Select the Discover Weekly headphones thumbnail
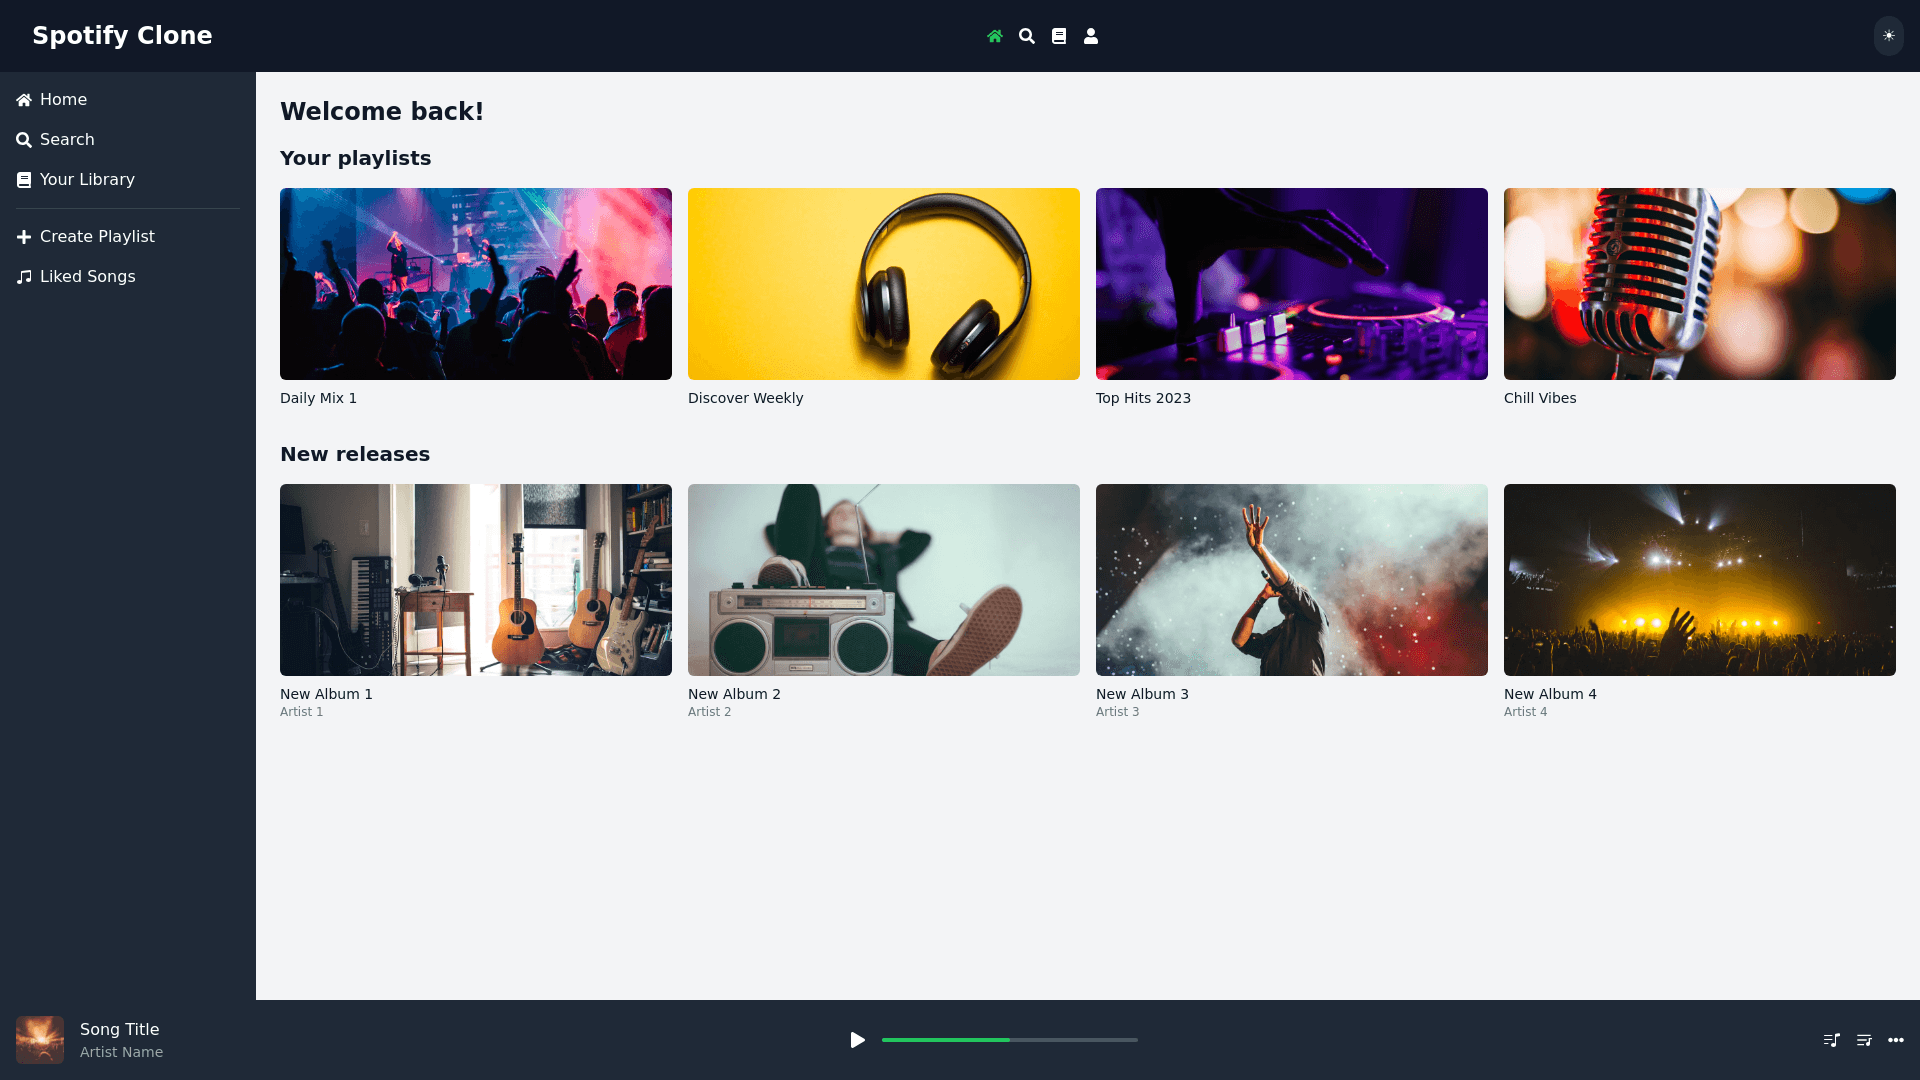 (884, 284)
